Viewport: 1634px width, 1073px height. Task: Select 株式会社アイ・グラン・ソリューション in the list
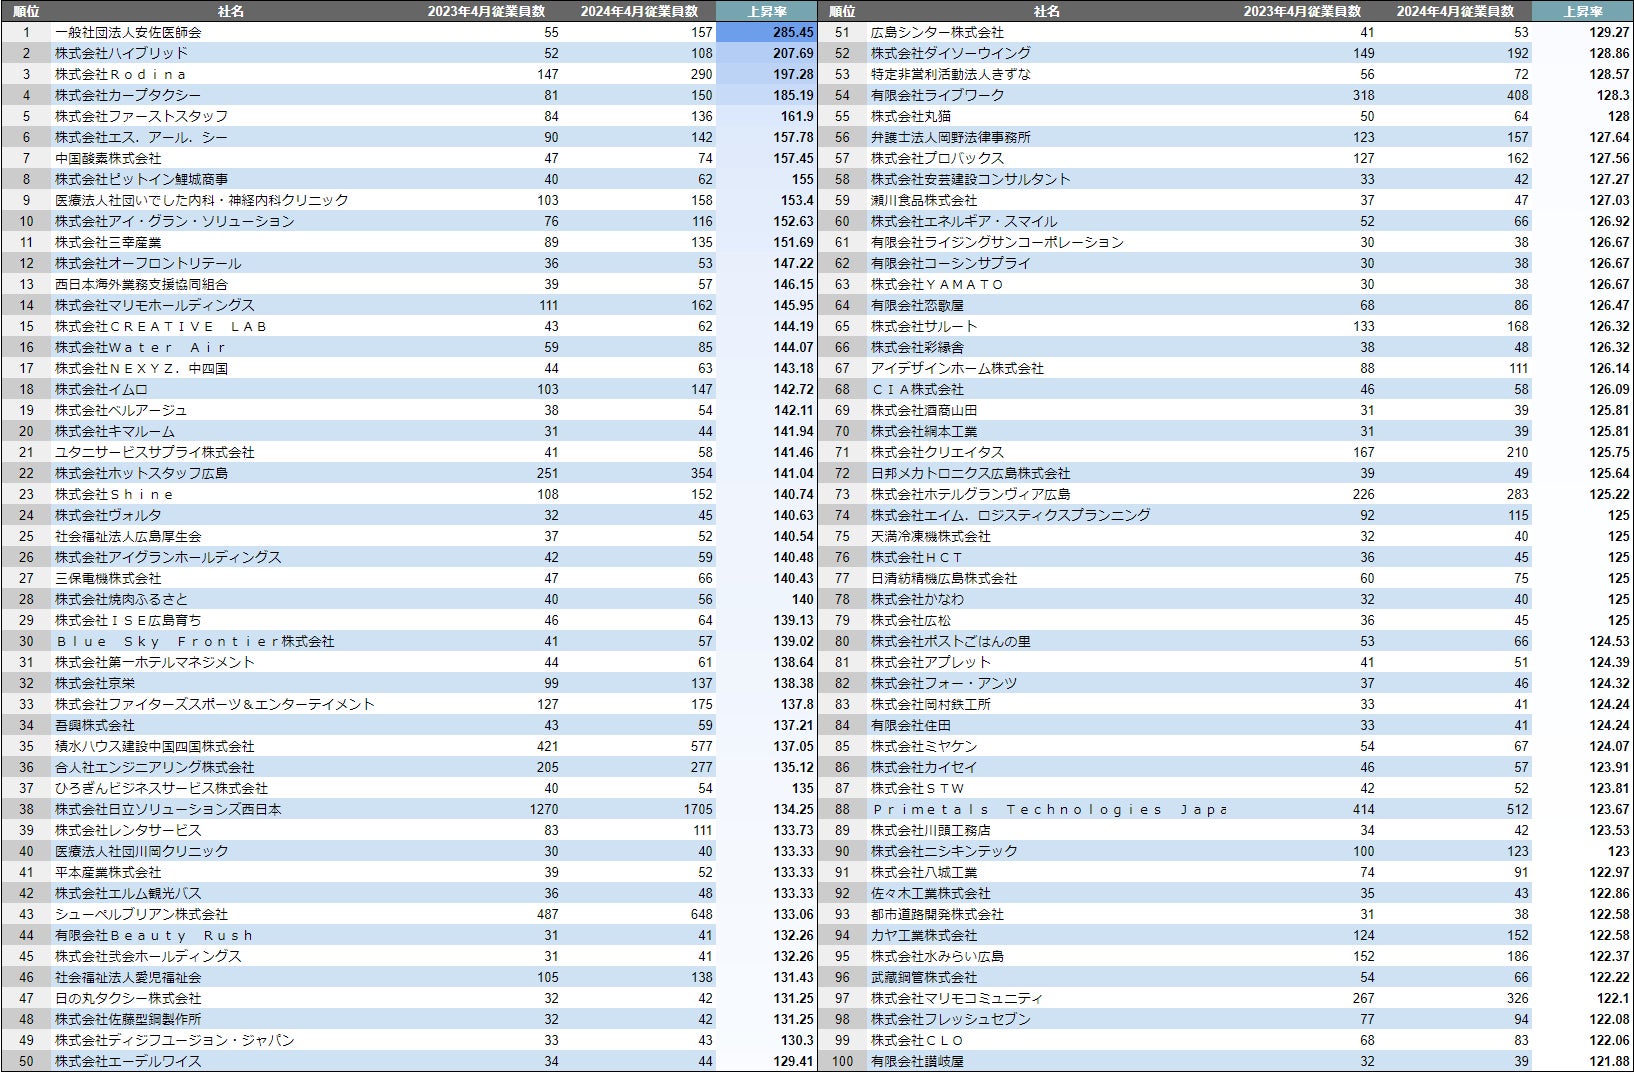point(175,221)
